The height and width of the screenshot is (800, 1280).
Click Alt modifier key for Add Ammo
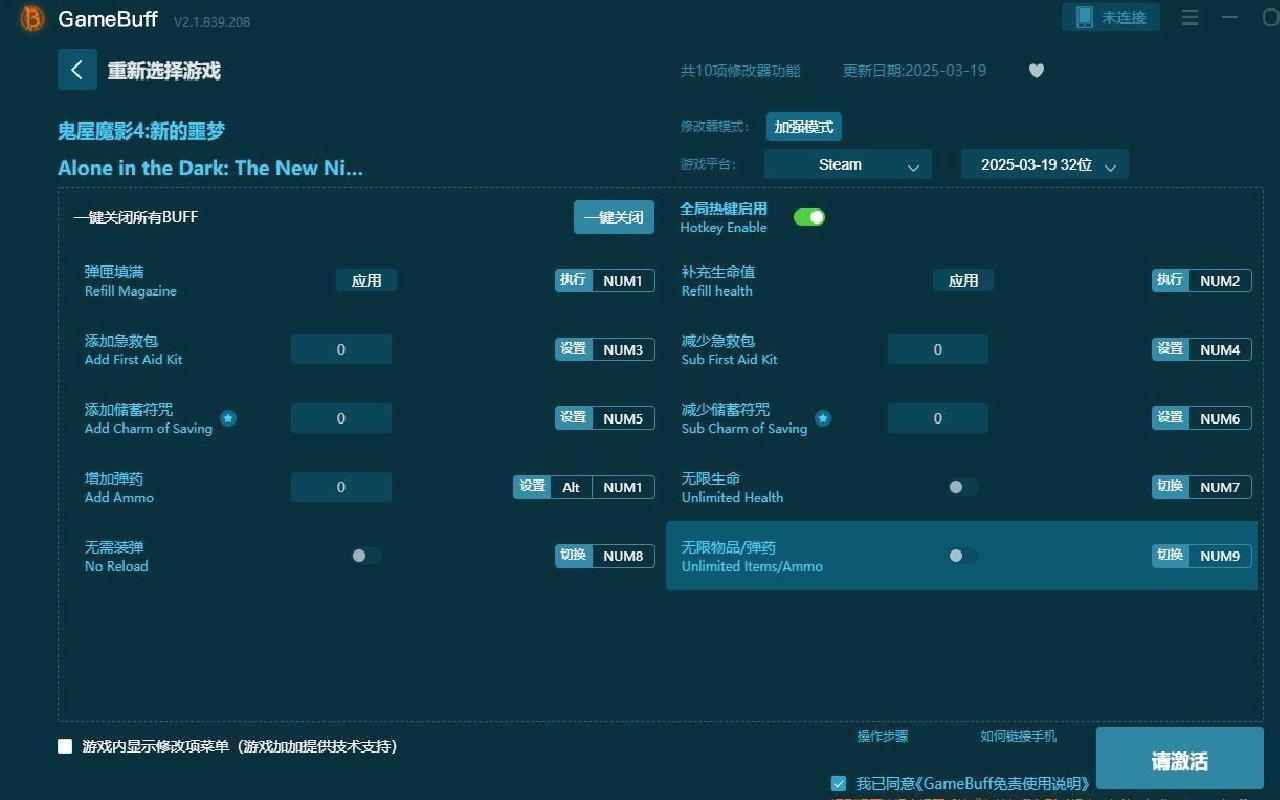[571, 487]
